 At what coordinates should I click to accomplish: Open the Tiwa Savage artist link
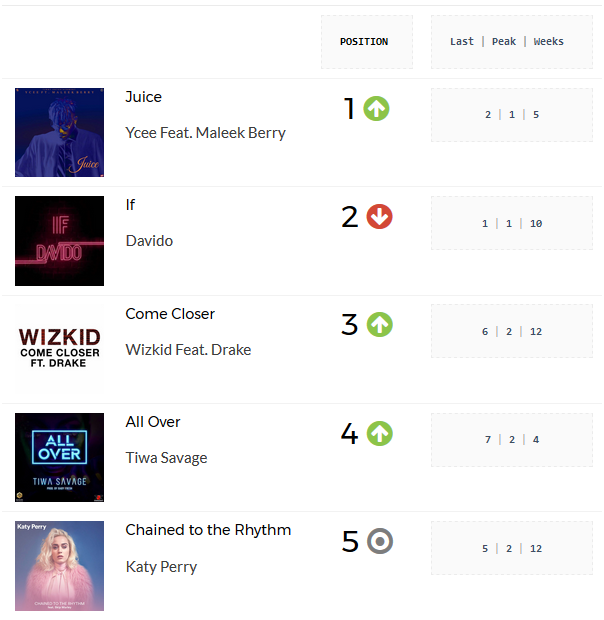pos(166,458)
